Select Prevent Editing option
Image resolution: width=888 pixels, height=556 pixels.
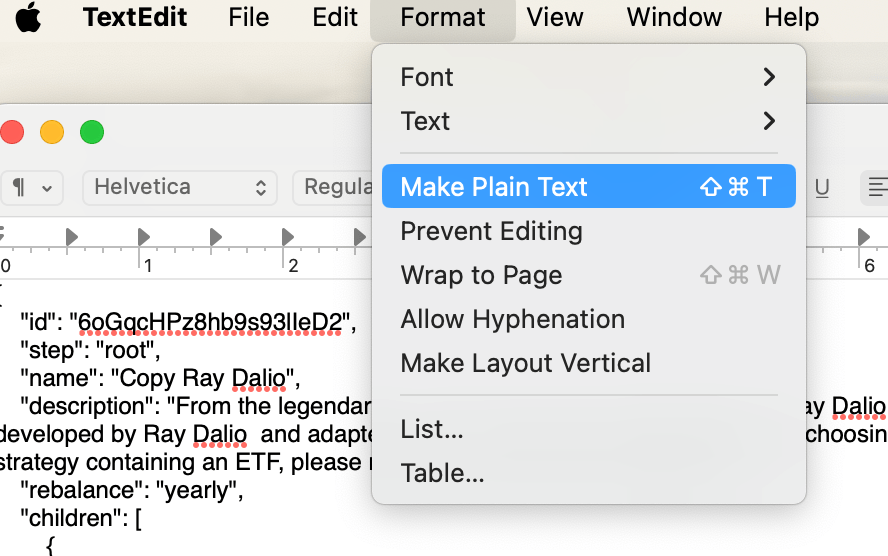coord(588,230)
